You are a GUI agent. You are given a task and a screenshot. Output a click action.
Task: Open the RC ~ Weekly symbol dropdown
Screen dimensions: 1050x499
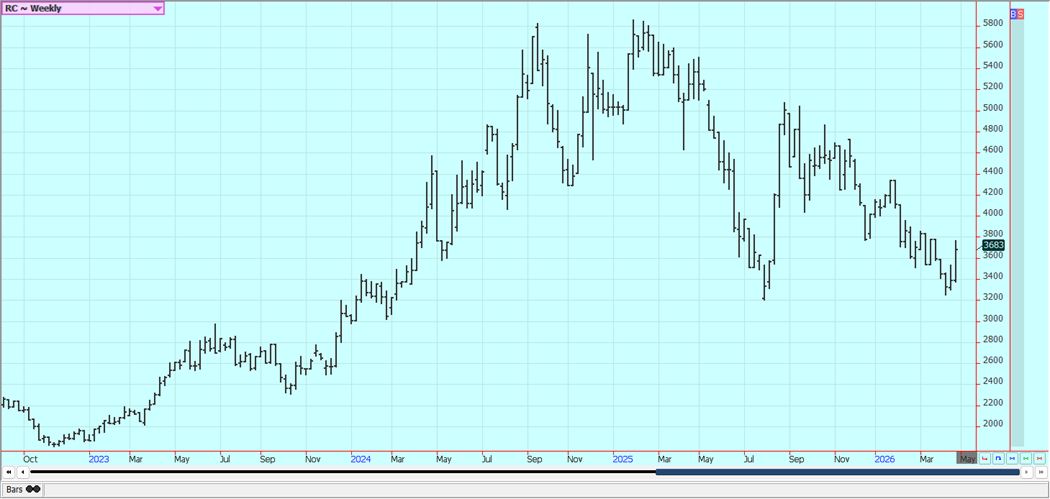157,8
